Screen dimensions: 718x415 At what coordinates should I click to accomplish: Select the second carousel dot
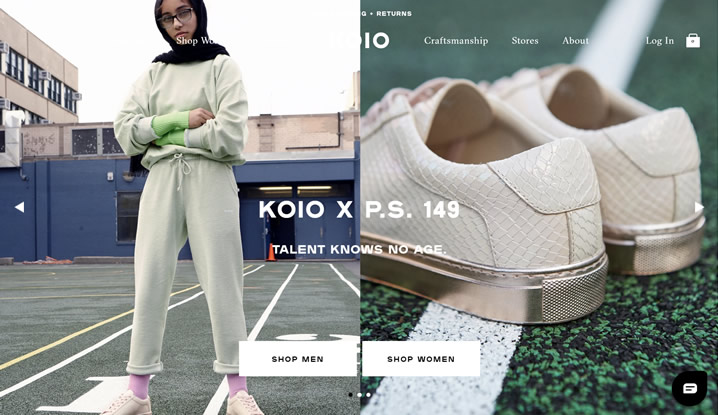pyautogui.click(x=359, y=394)
